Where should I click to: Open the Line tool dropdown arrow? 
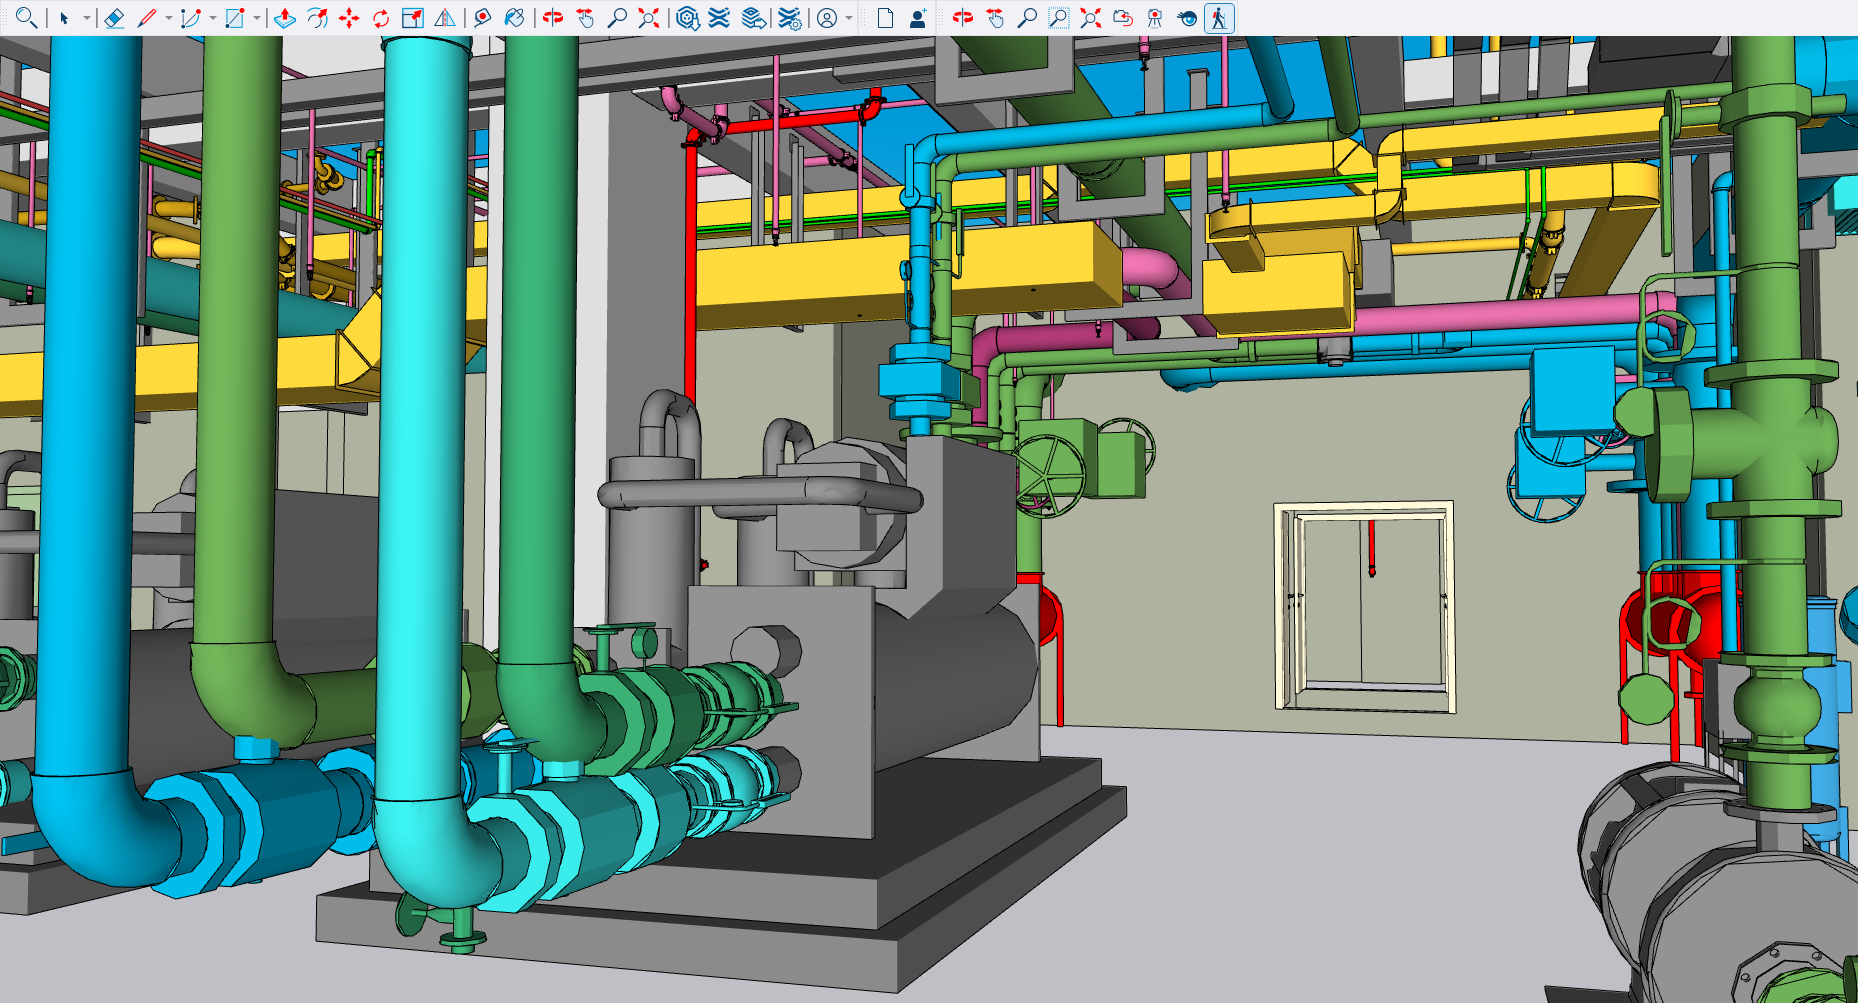coord(168,18)
